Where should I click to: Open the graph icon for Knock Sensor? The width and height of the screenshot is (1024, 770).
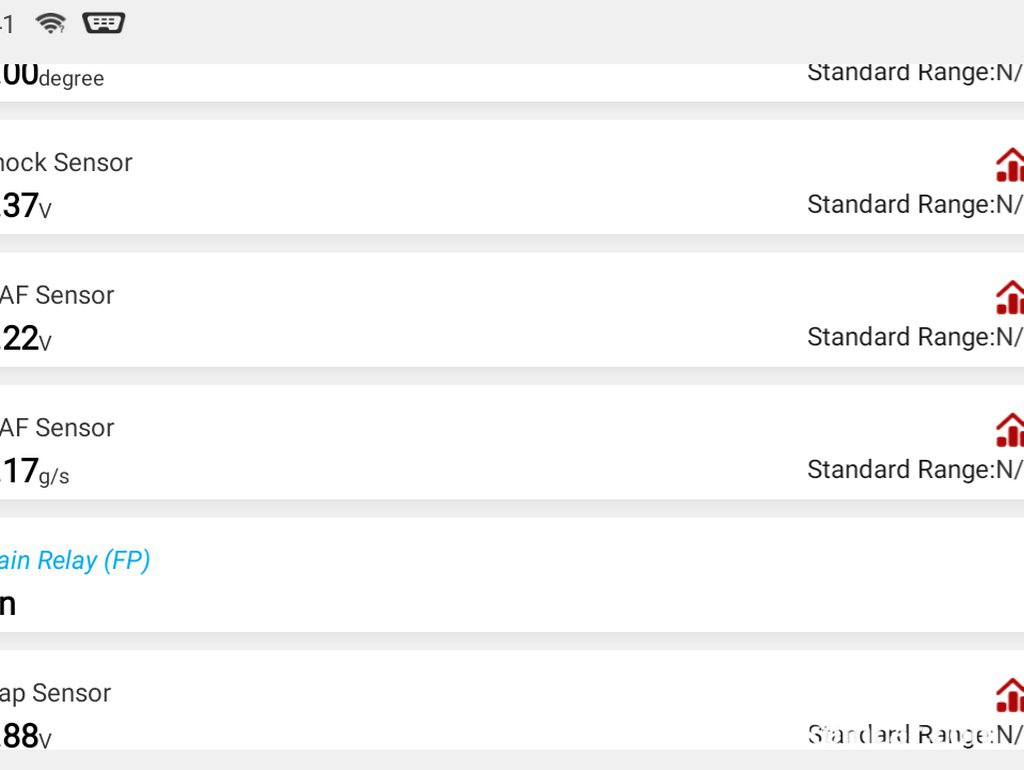pos(1010,165)
